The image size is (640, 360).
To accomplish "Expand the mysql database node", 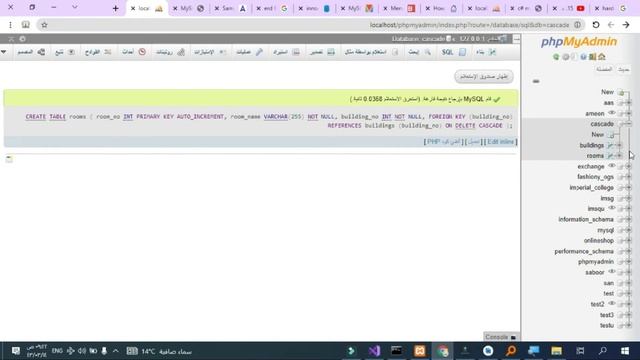I will 629,230.
